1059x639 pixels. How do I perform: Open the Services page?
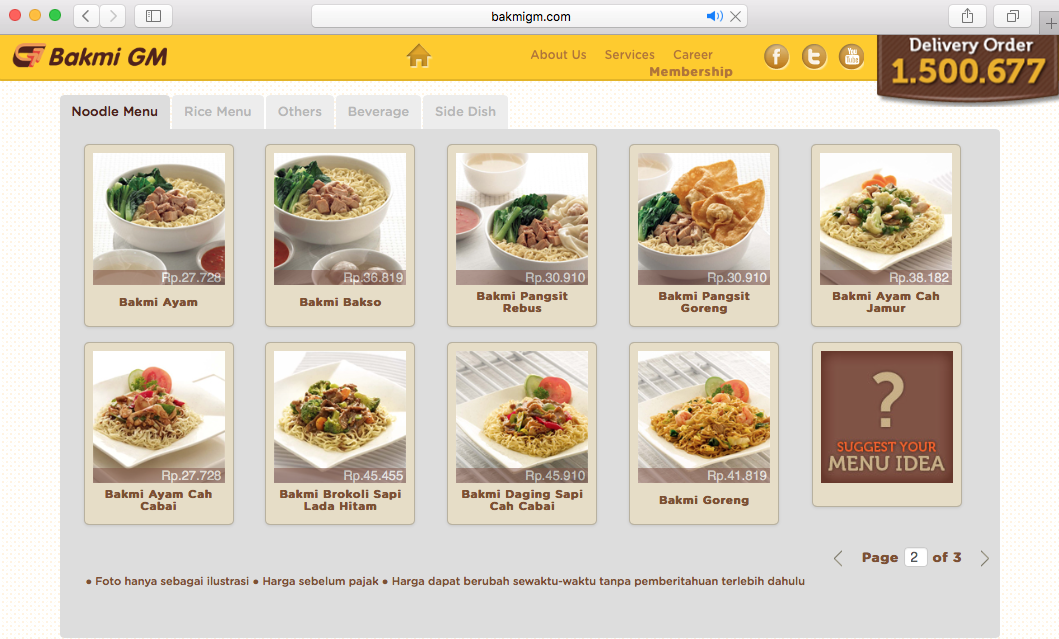[629, 55]
